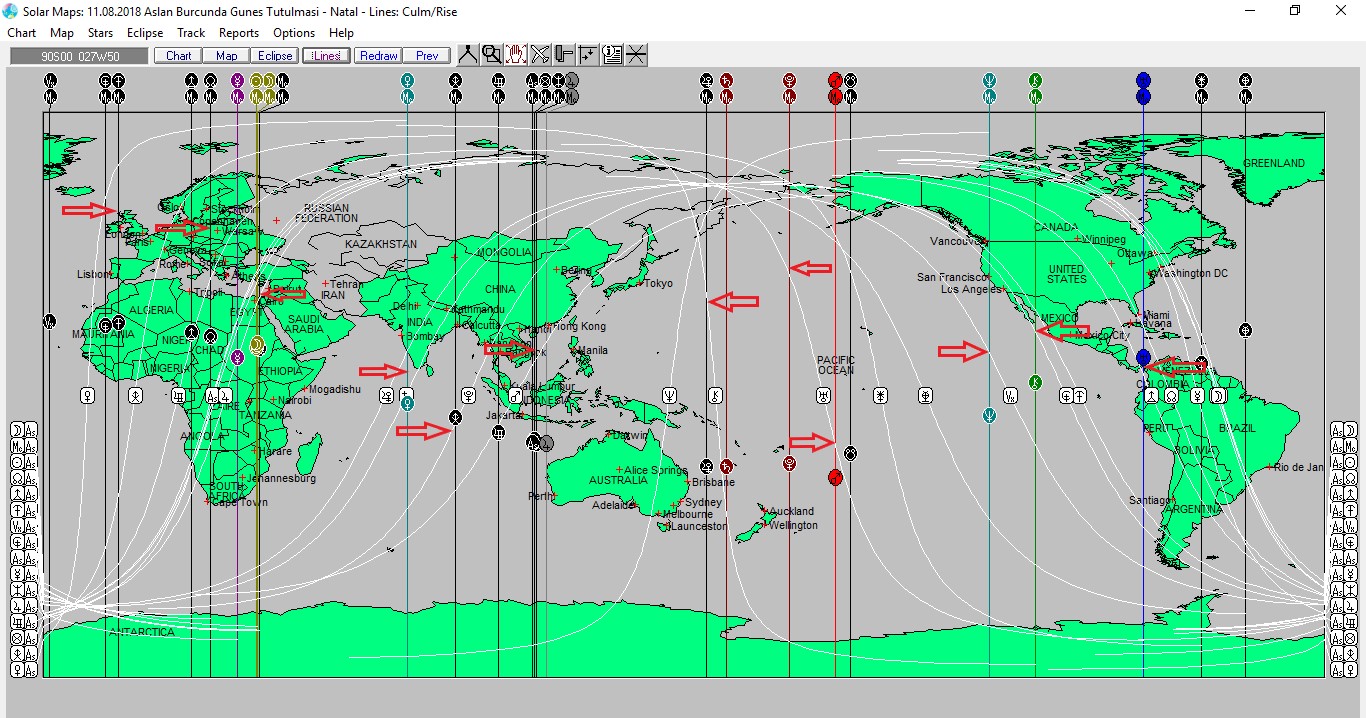Expand the Options menu
Screen dimensions: 1366x718
click(294, 33)
